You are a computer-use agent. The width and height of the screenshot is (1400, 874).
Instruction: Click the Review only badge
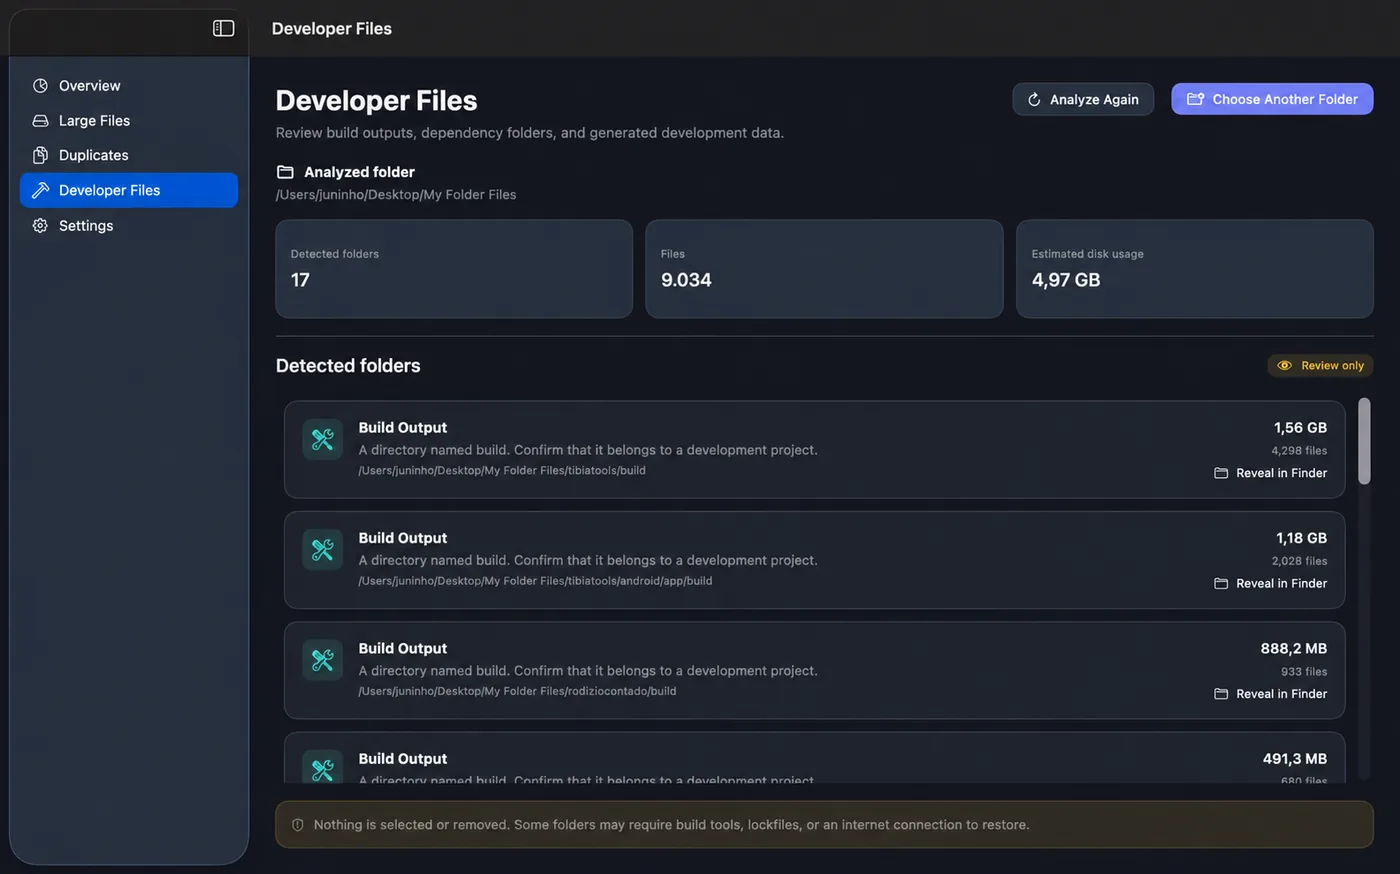point(1320,366)
